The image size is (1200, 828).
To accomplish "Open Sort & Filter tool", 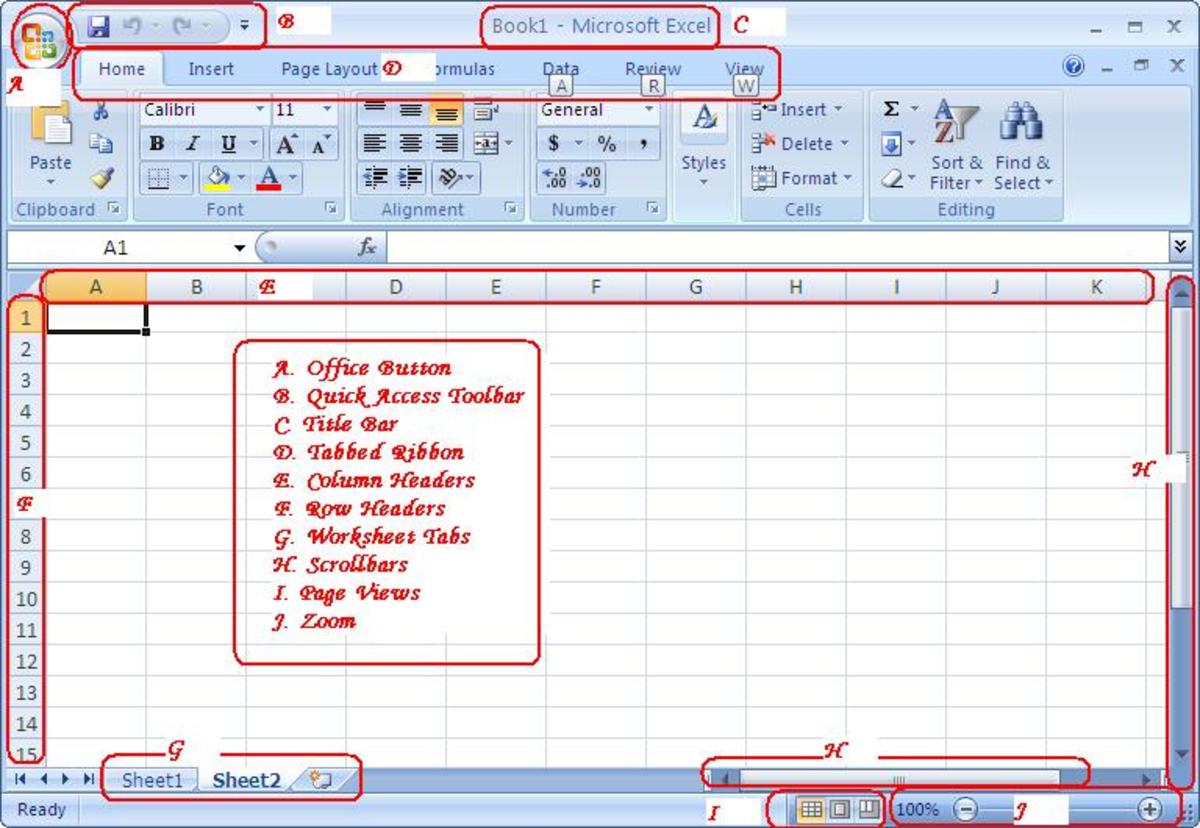I will [x=956, y=145].
